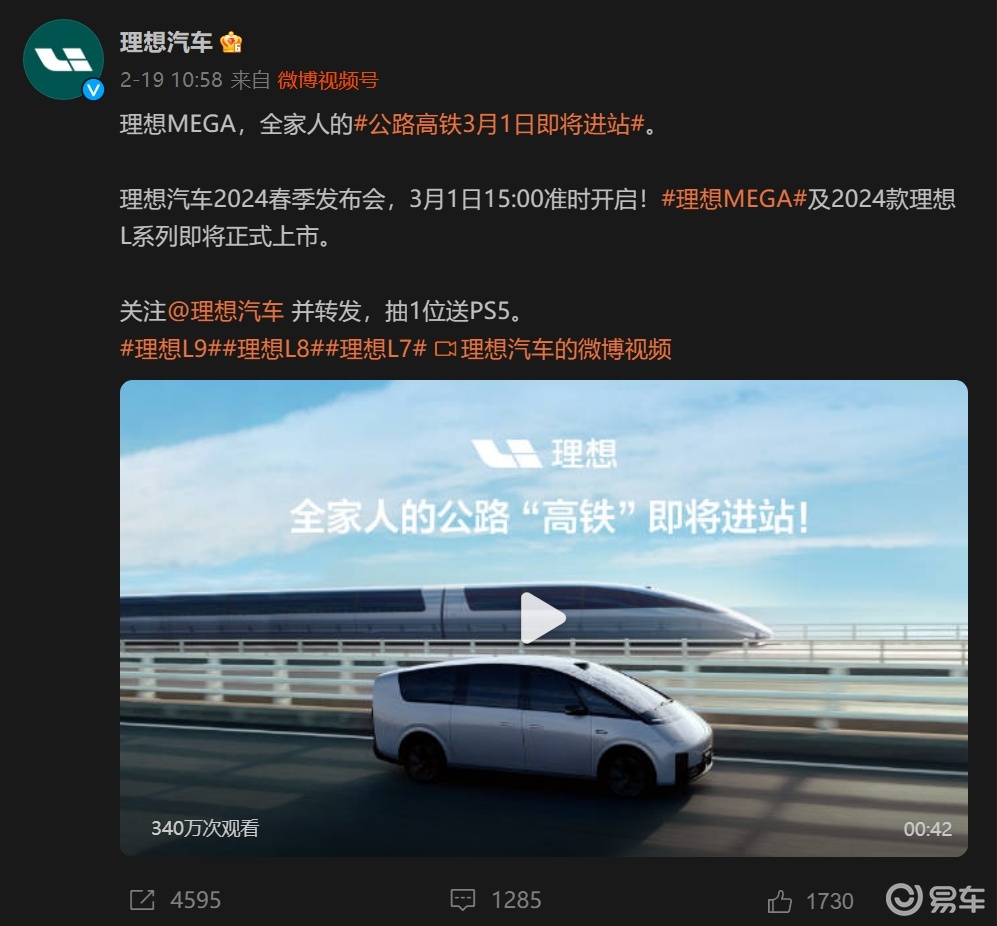Click the 1285 comment count
Viewport: 997px width, 926px height.
(x=516, y=900)
